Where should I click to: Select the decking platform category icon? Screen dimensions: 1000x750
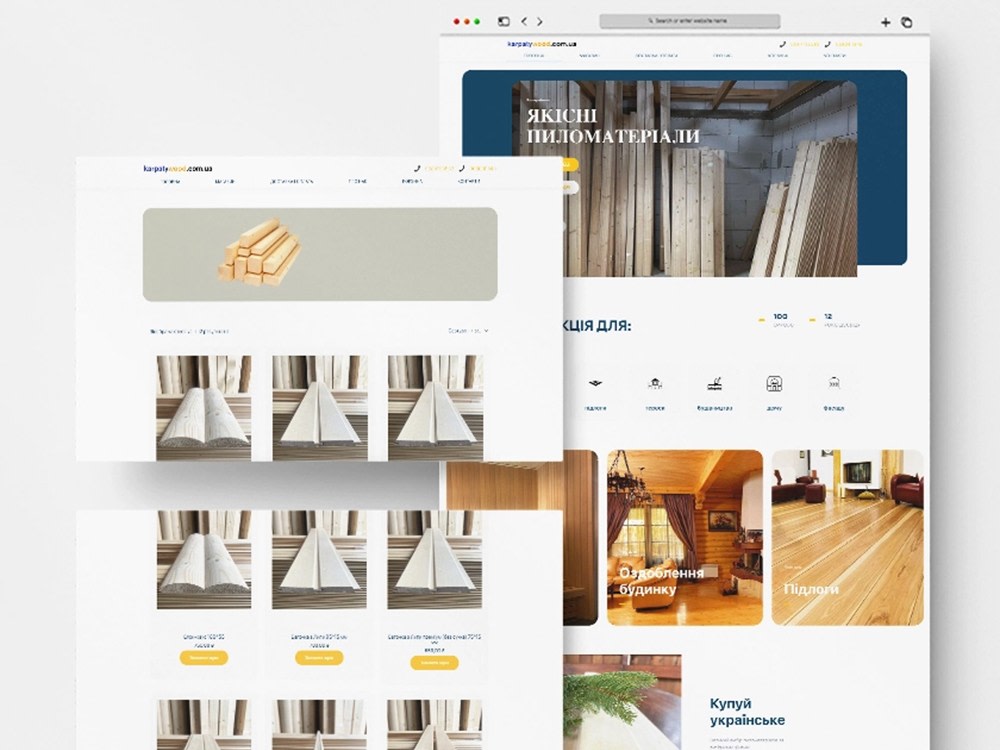coord(714,384)
